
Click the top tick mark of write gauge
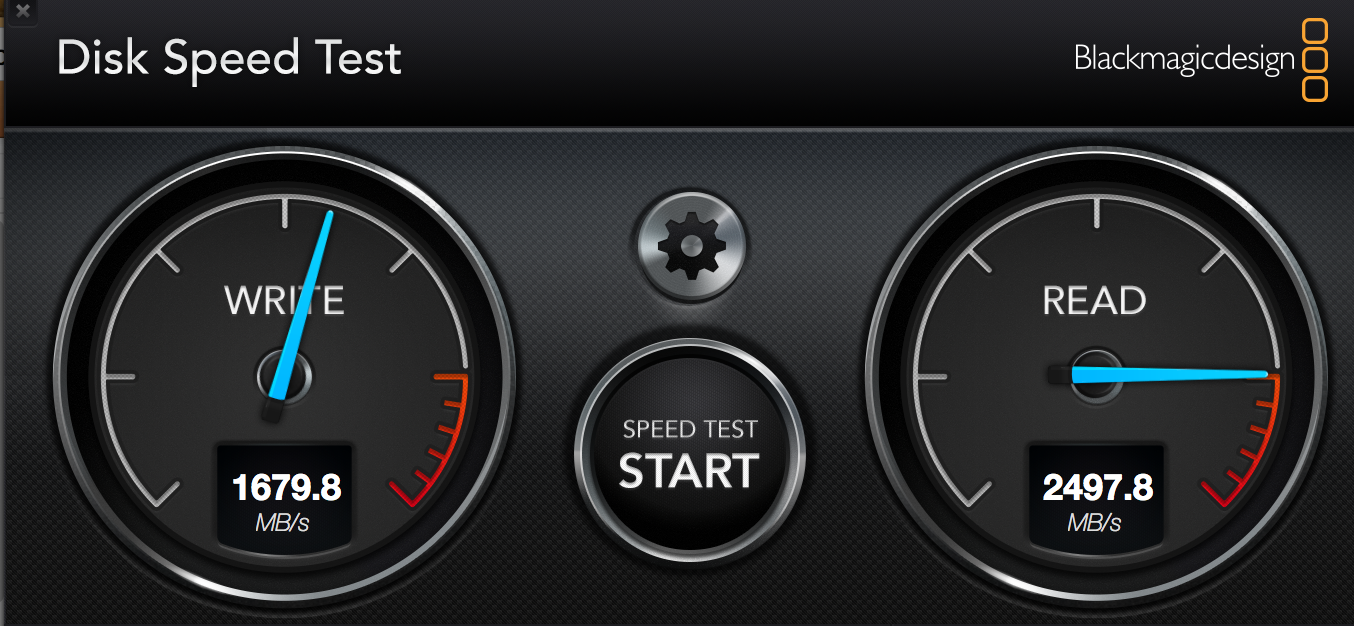[285, 210]
